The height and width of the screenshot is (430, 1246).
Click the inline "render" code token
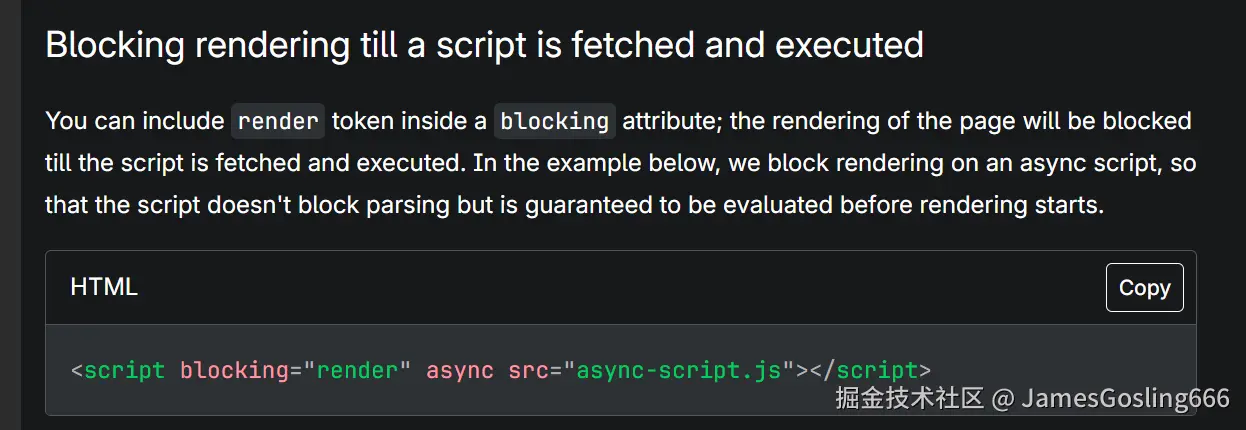click(278, 122)
